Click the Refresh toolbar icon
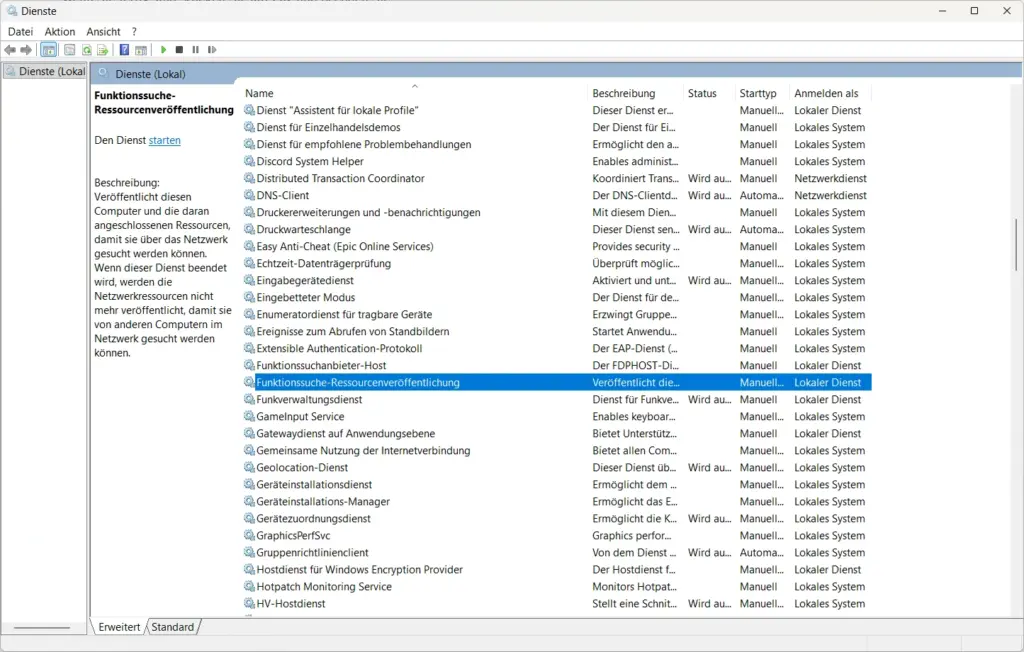This screenshot has height=652, width=1024. tap(86, 50)
